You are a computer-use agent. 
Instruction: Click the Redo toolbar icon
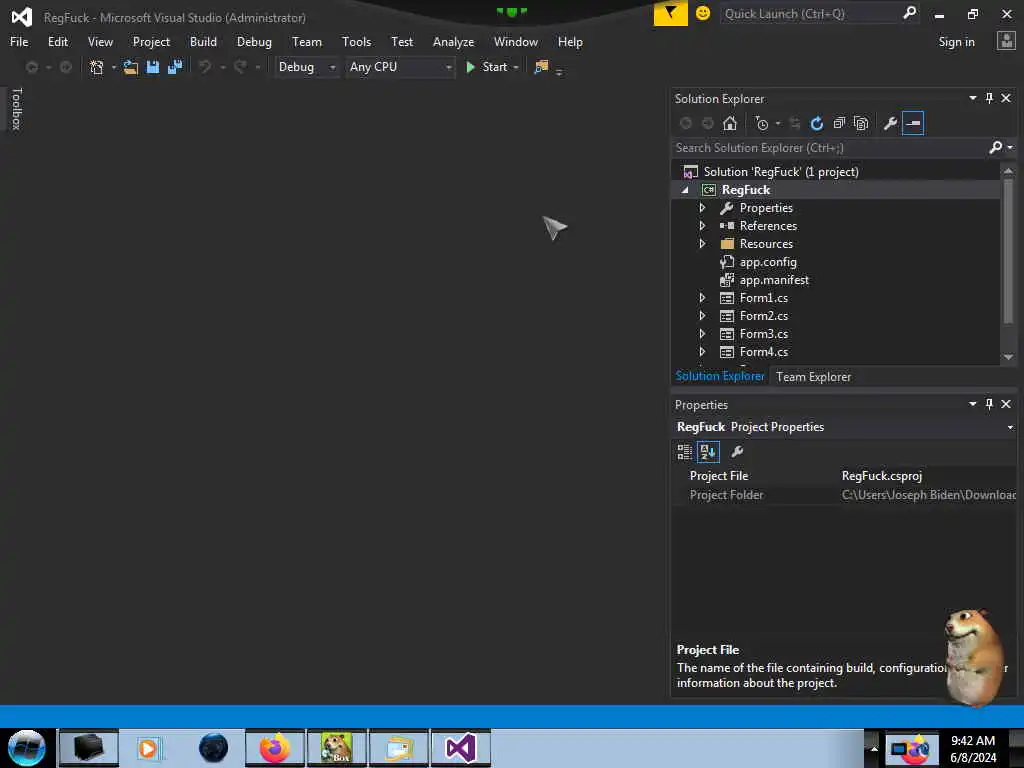[x=240, y=67]
